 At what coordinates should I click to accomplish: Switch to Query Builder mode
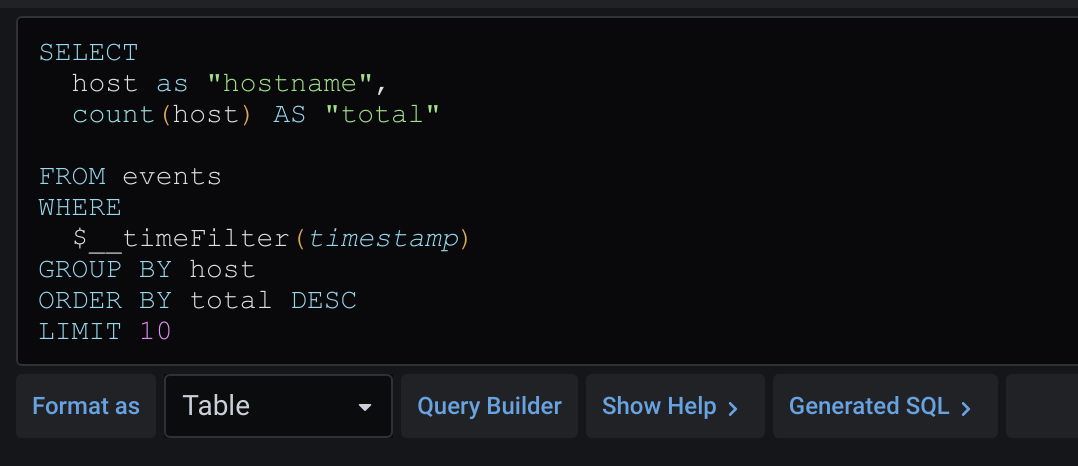tap(490, 406)
